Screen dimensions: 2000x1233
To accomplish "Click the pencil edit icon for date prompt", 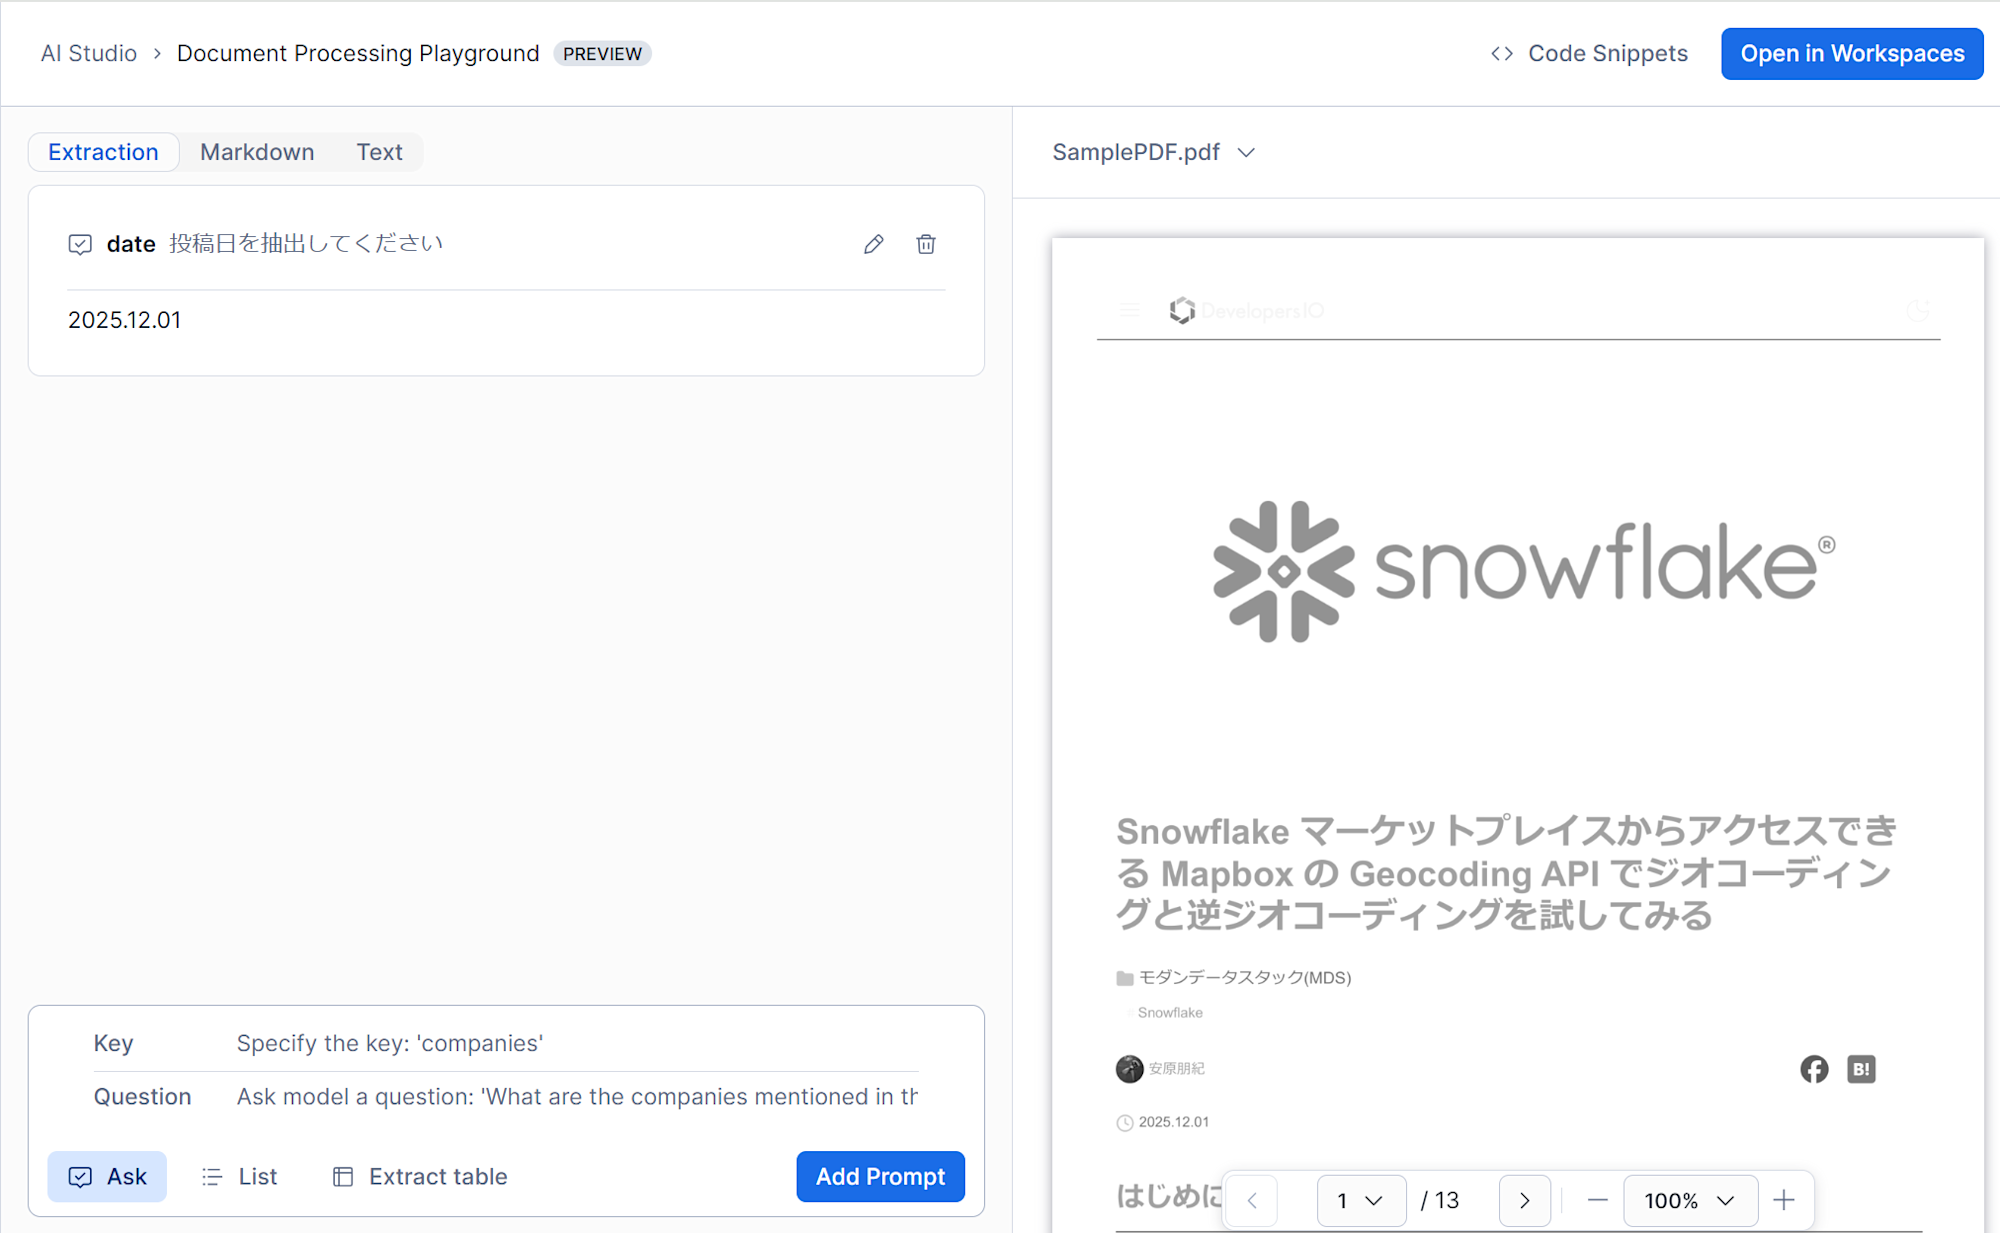I will [x=874, y=244].
